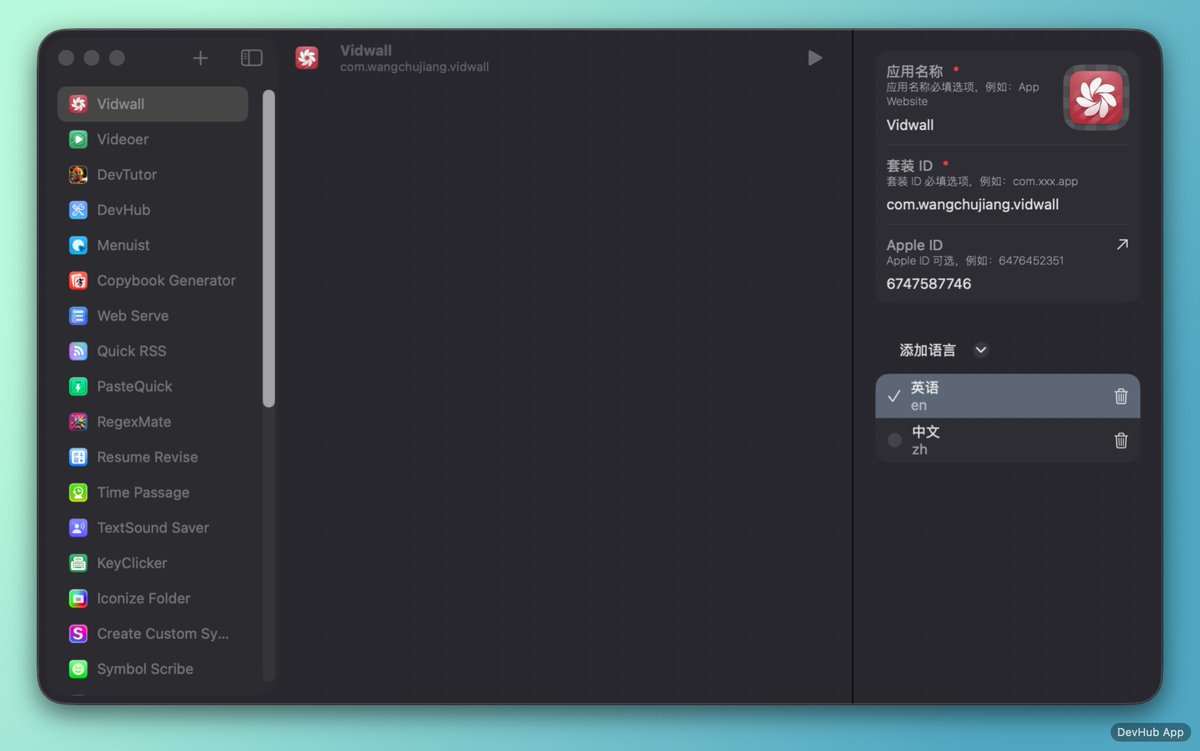Toggle the checkmark on English language
1200x751 pixels.
[x=894, y=395]
